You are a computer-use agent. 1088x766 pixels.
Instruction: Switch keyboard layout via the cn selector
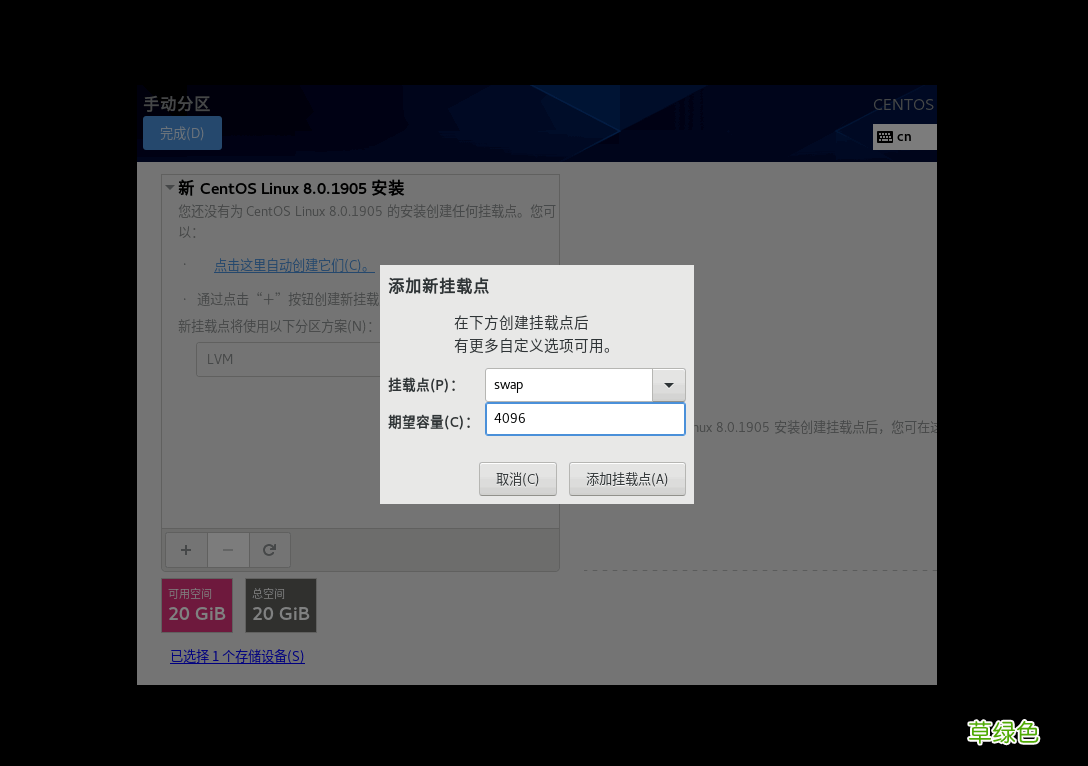[x=905, y=136]
